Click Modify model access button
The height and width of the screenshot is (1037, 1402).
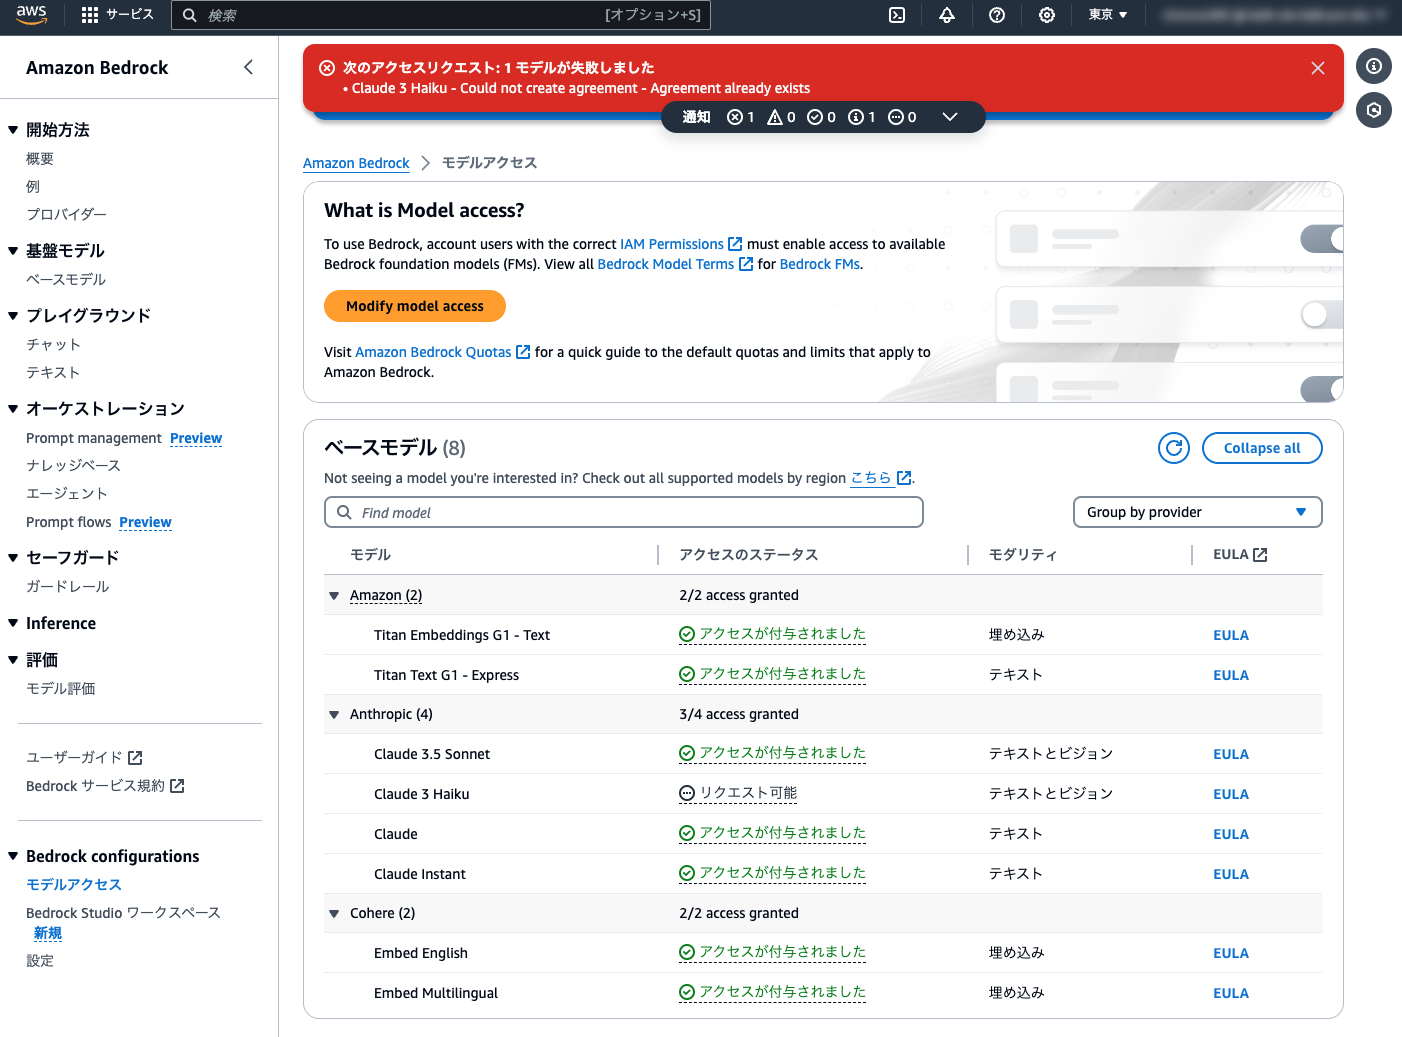tap(415, 306)
